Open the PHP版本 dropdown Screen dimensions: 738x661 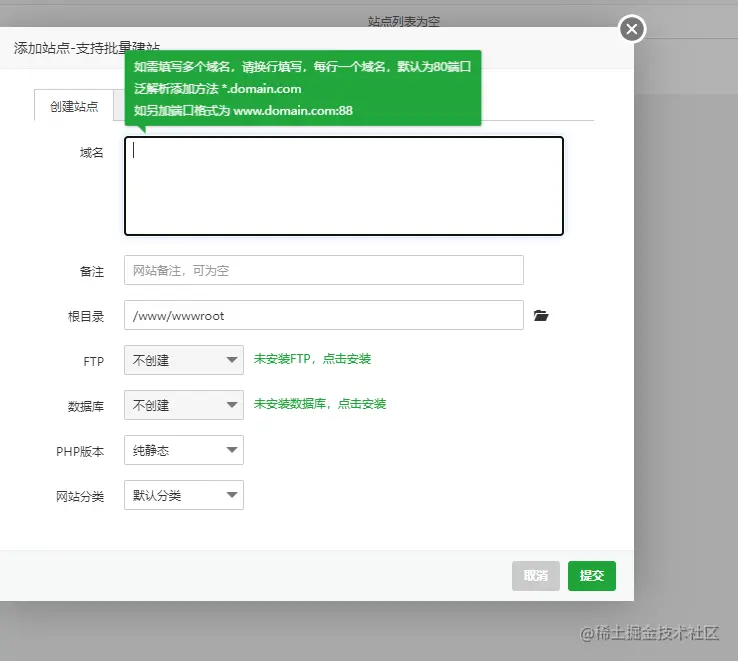click(x=184, y=450)
